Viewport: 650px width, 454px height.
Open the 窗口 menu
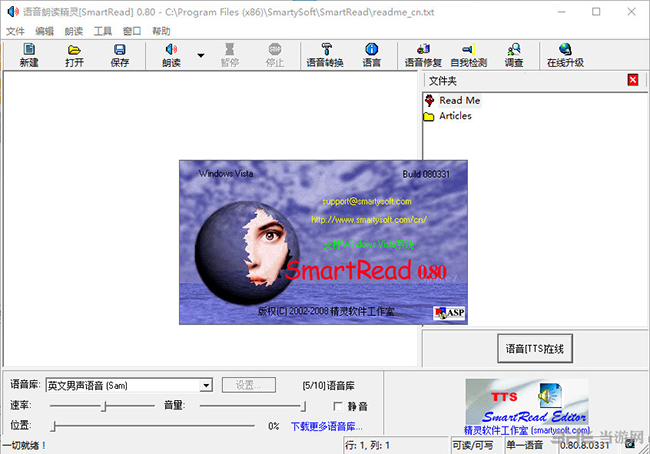coord(132,31)
